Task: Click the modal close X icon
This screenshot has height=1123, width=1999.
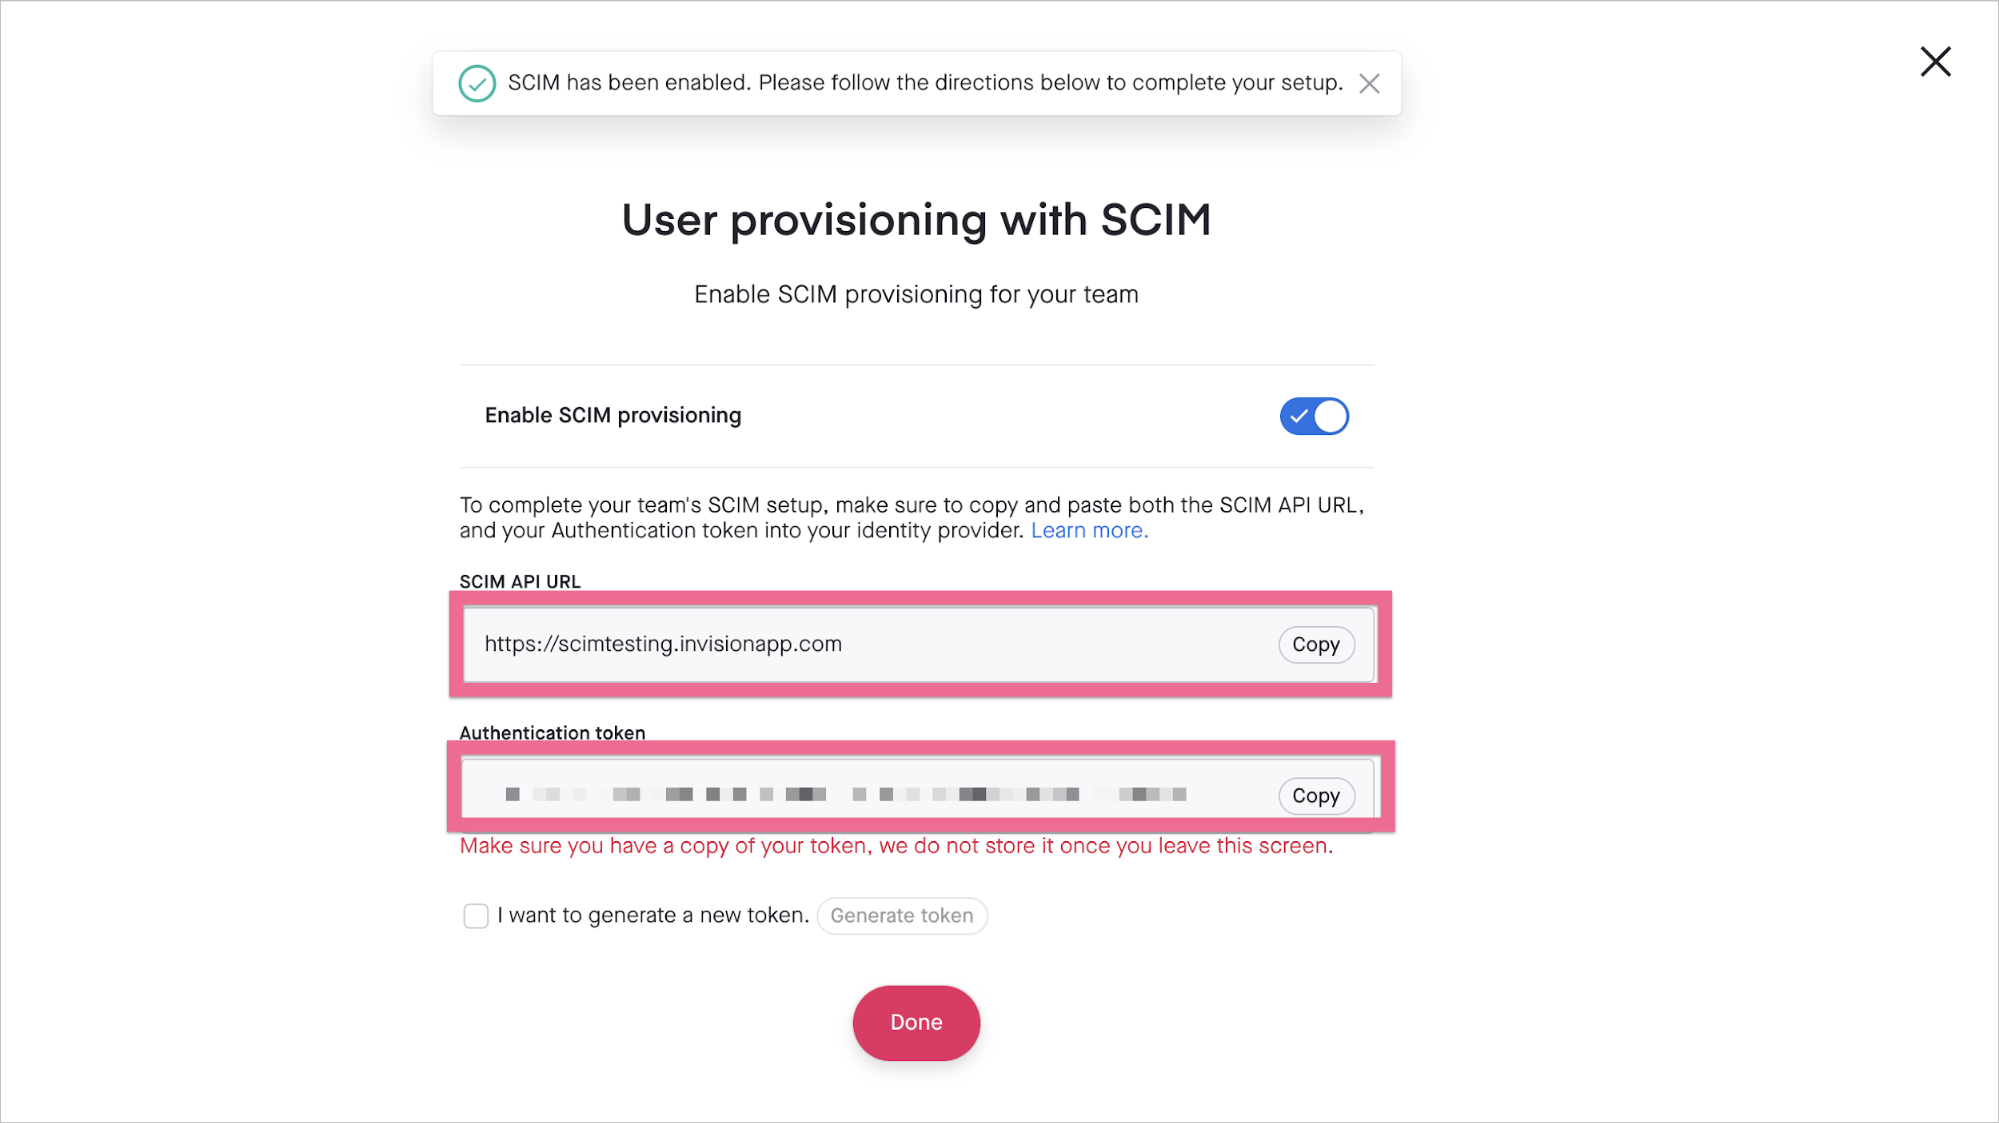Action: click(x=1934, y=60)
